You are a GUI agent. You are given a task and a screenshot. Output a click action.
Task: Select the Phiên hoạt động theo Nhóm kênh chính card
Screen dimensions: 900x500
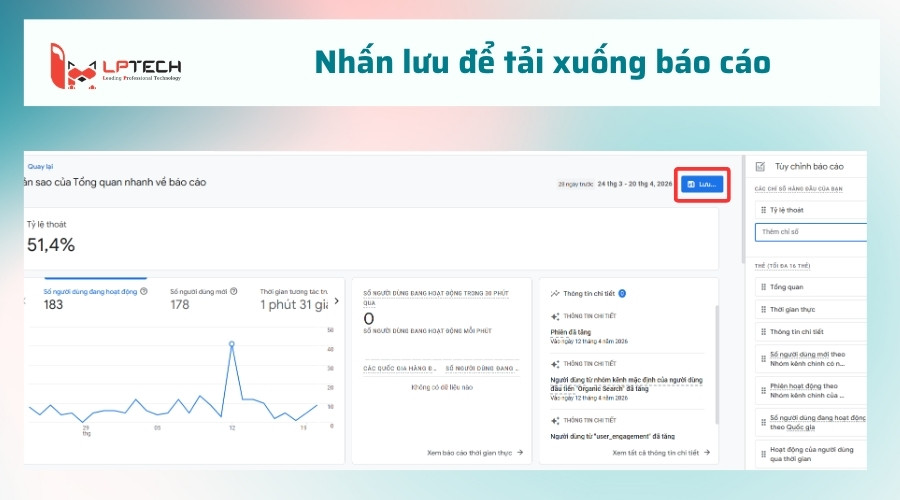(x=810, y=390)
